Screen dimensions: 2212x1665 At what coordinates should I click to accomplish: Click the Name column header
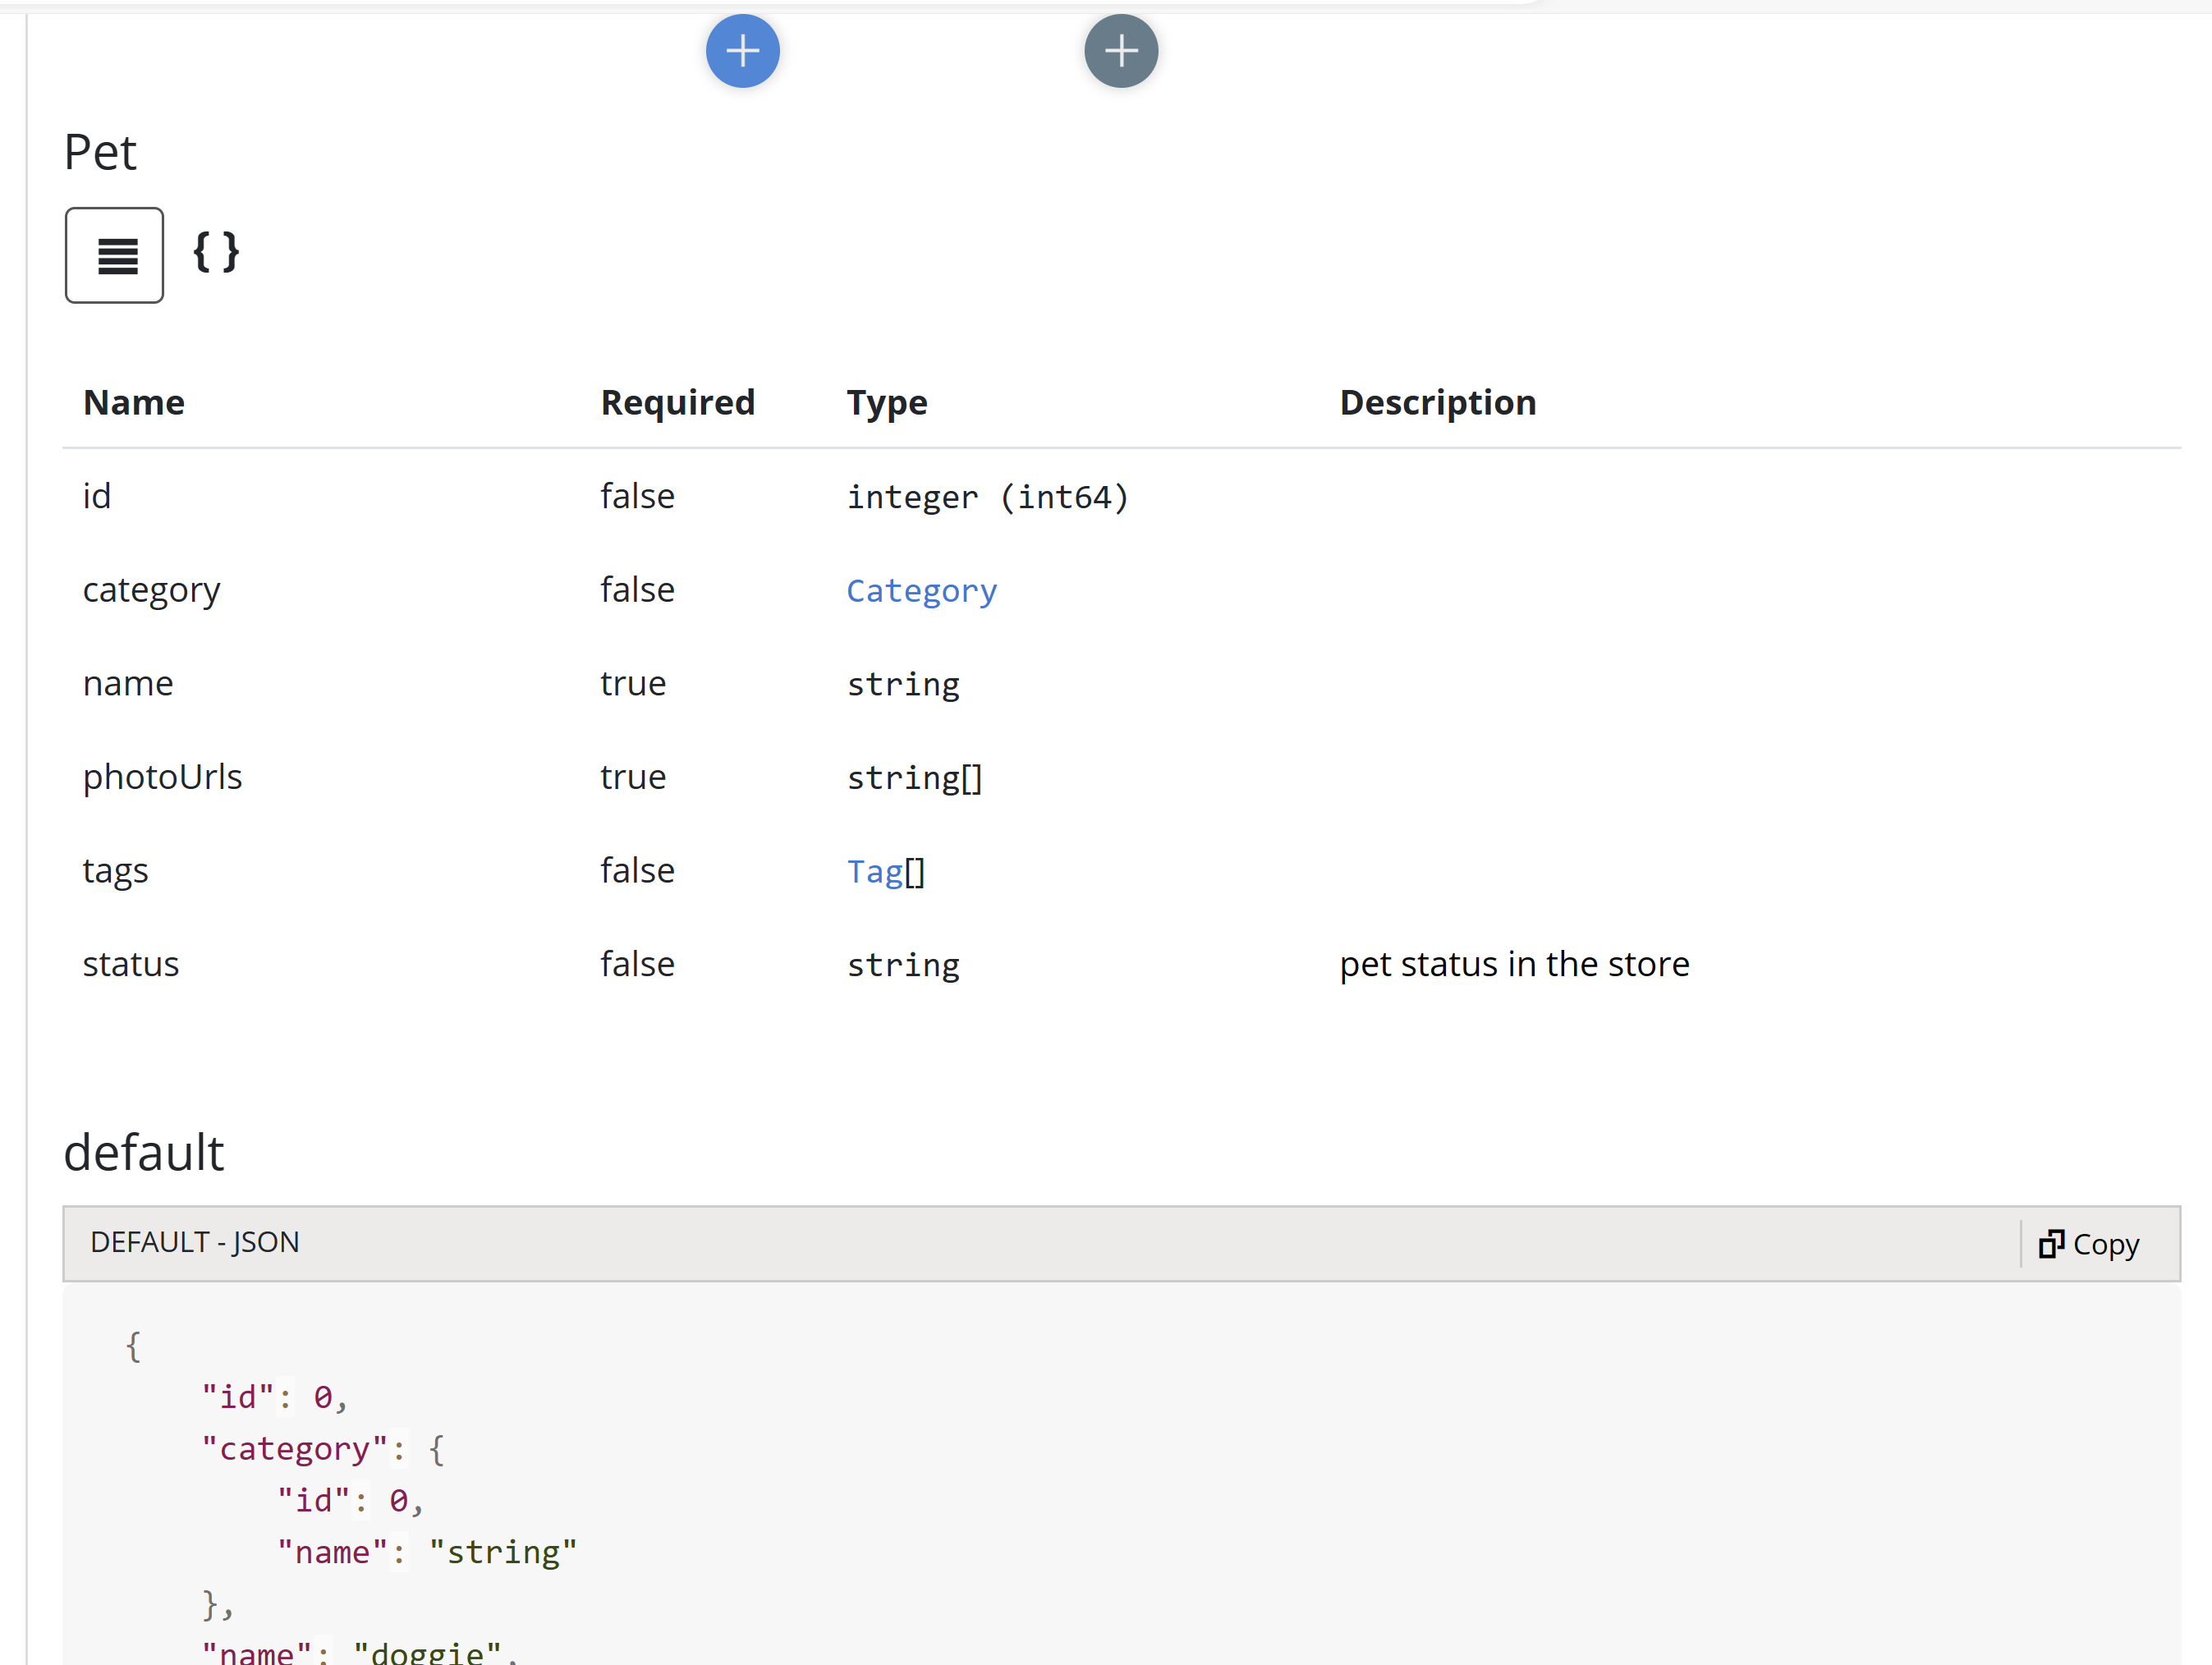pyautogui.click(x=134, y=402)
